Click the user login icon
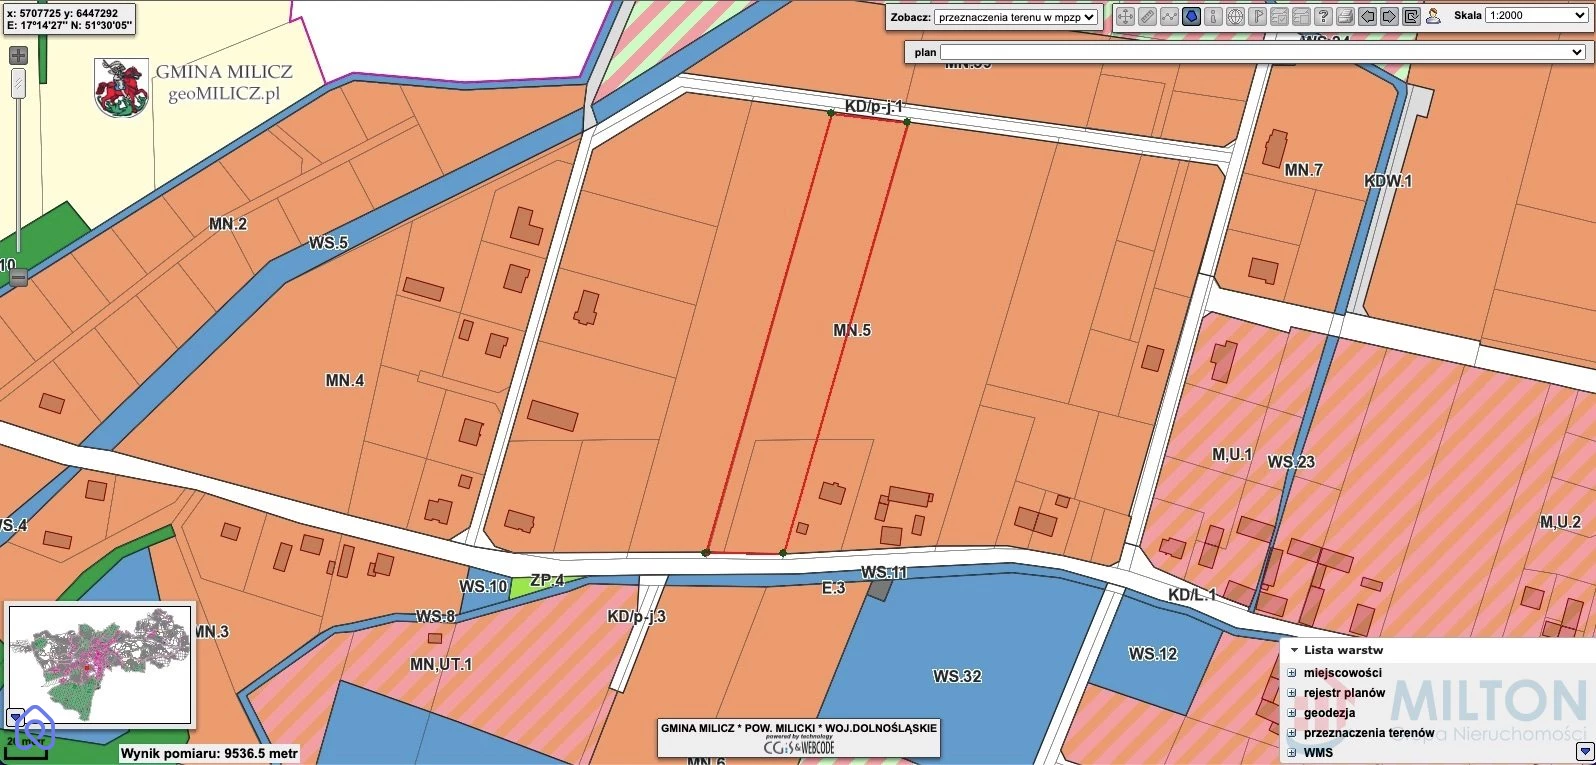Screen dimensions: 1596x765 coord(1433,16)
